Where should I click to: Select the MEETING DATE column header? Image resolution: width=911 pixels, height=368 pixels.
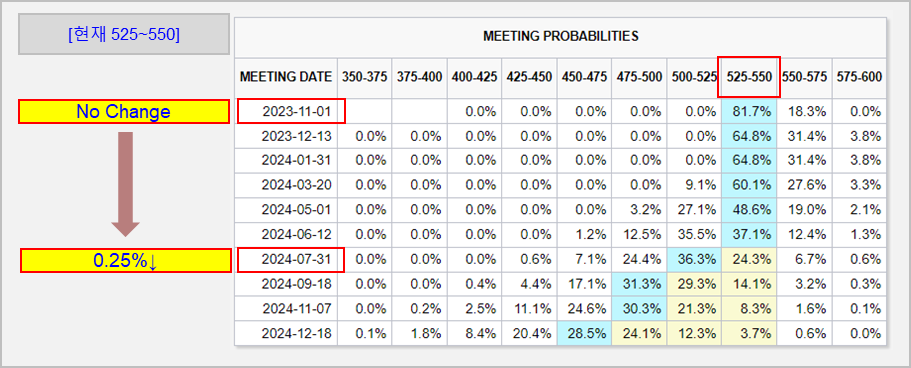coord(286,77)
